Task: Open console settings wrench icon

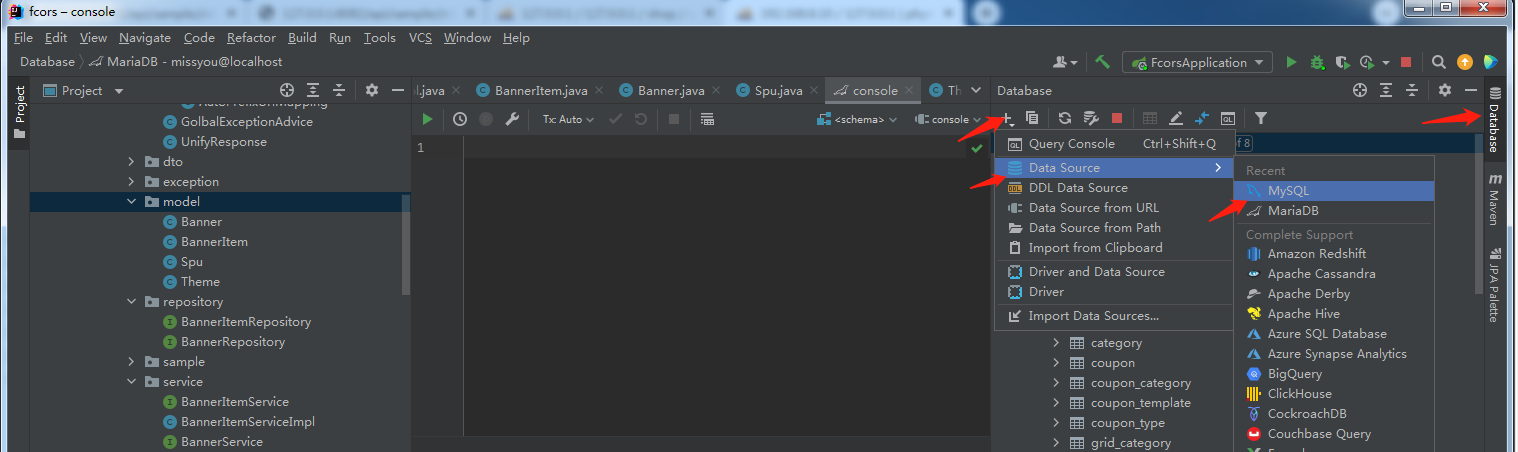Action: click(x=512, y=119)
